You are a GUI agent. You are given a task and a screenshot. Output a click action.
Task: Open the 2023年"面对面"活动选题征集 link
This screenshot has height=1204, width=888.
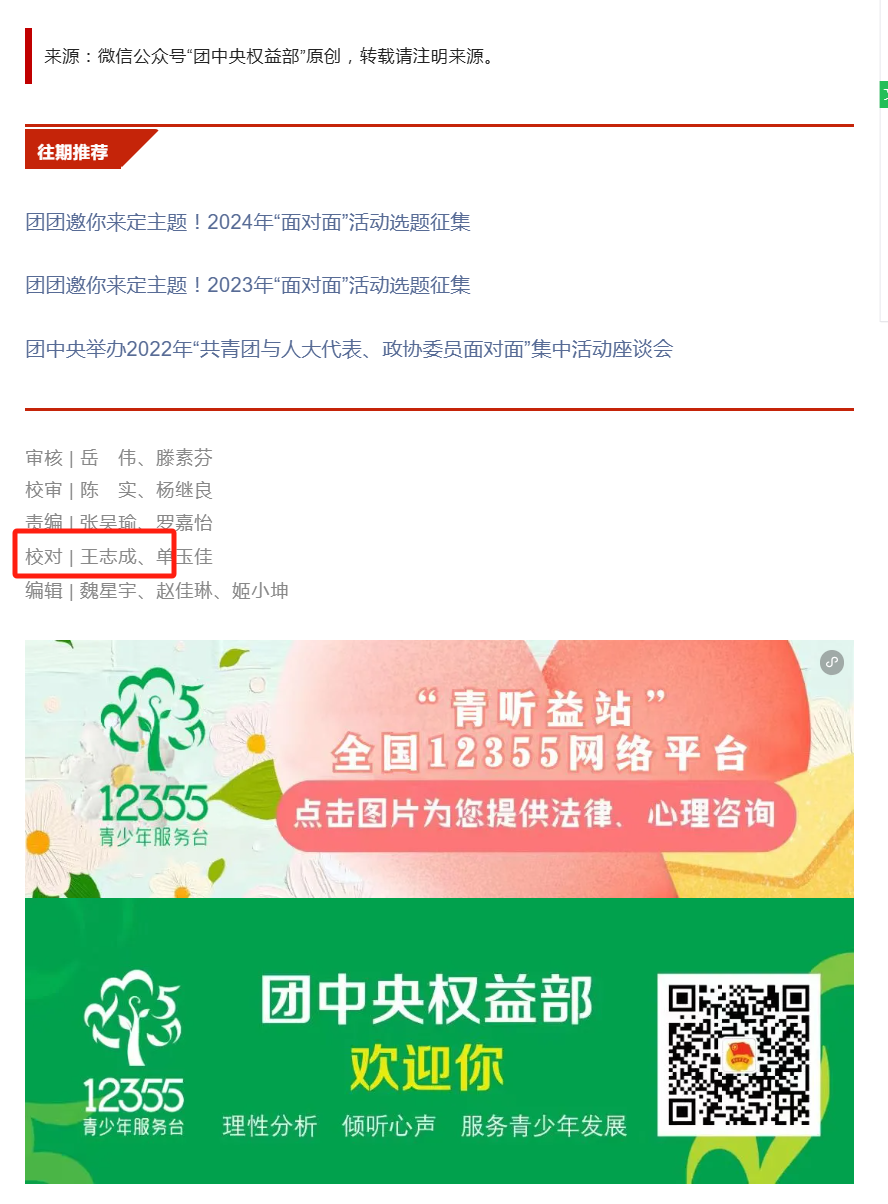click(x=248, y=286)
